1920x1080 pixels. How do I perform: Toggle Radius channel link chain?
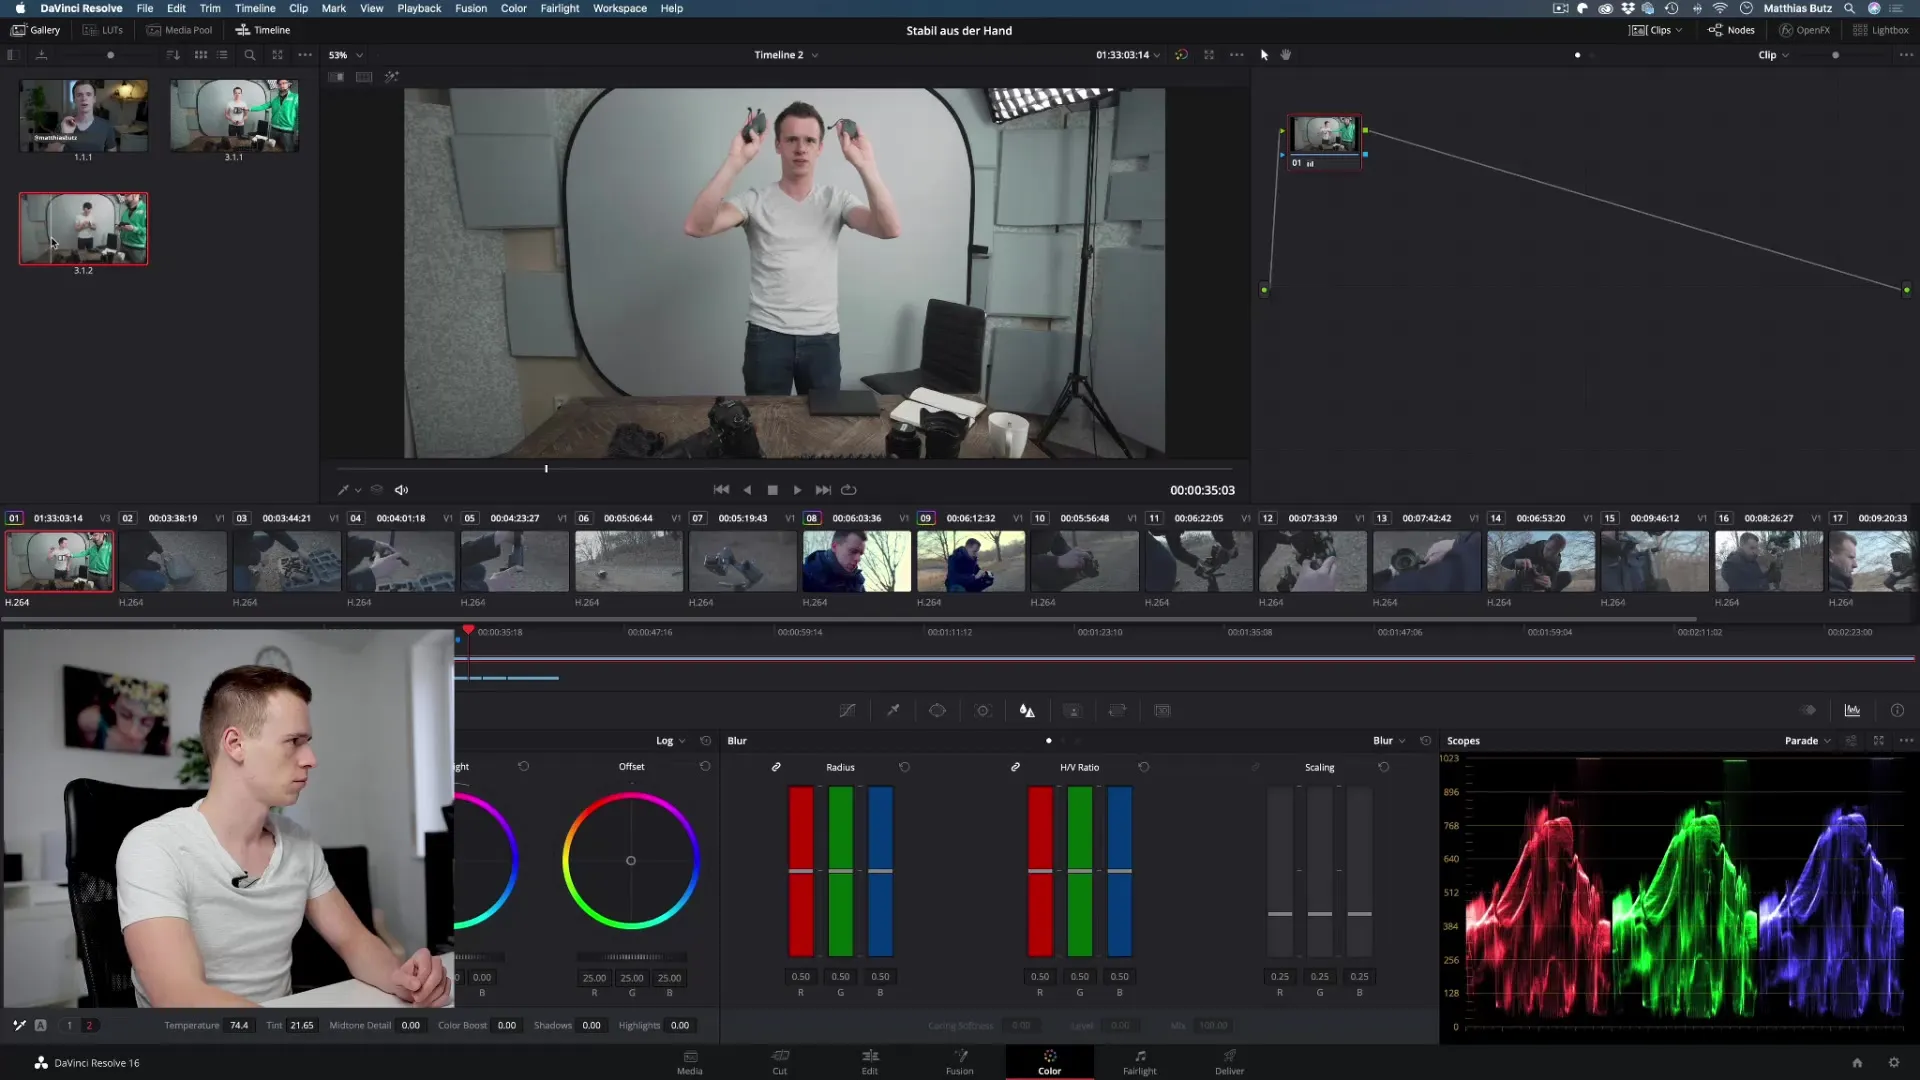pos(776,767)
